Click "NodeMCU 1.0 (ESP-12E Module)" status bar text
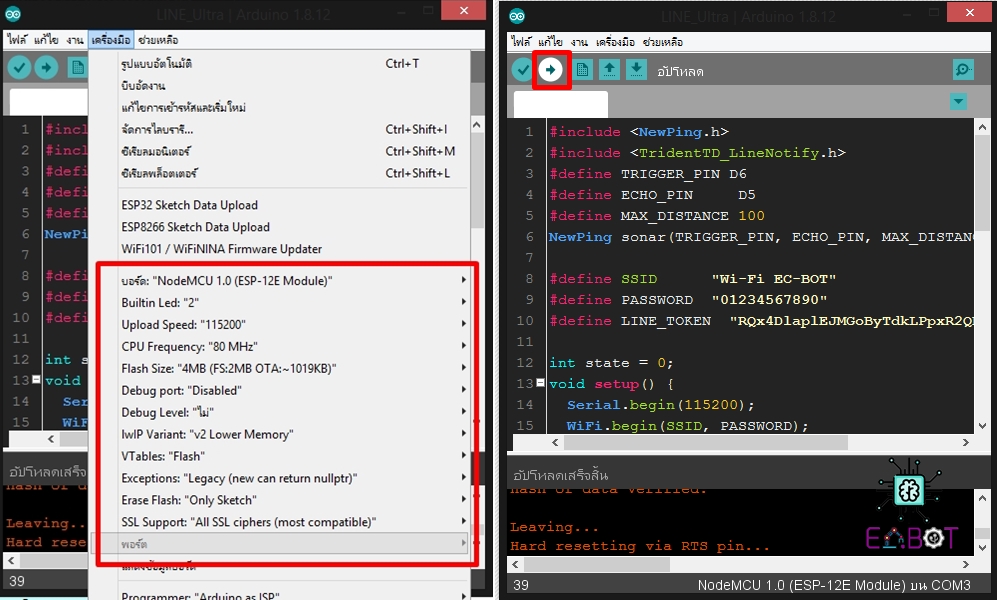The width and height of the screenshot is (997, 600). tap(801, 585)
